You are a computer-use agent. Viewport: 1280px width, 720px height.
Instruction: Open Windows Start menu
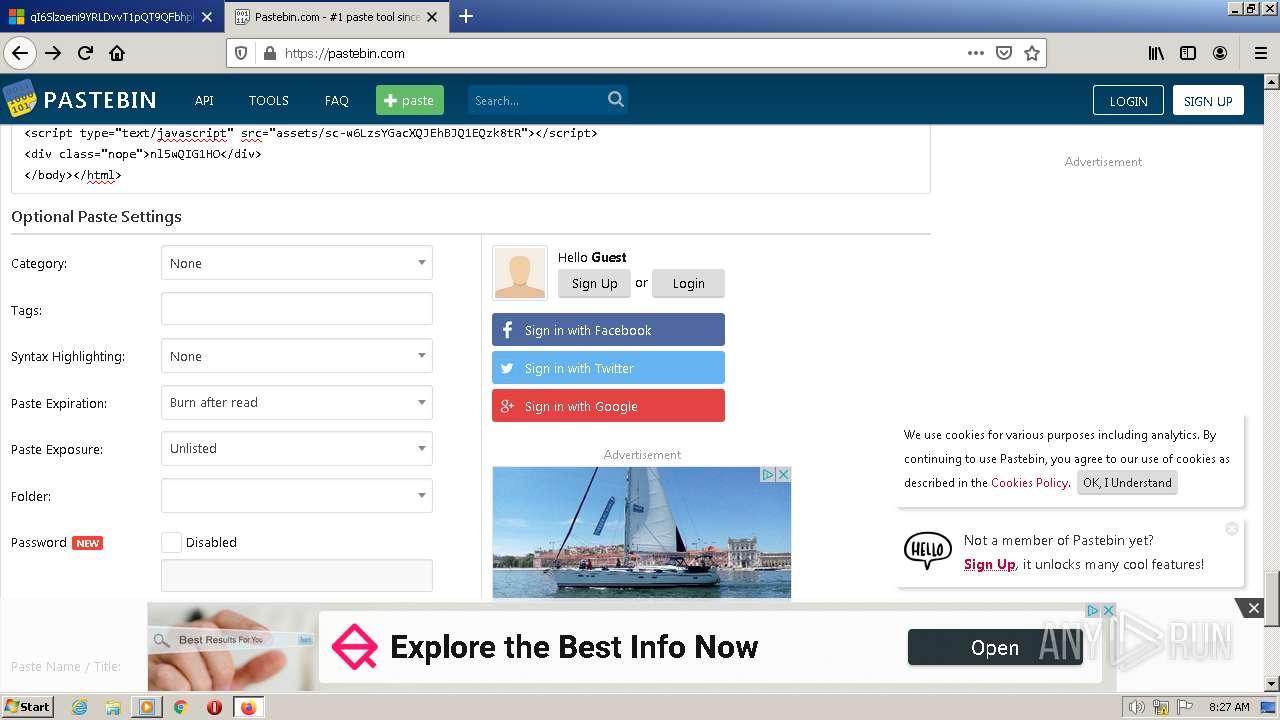click(x=28, y=706)
